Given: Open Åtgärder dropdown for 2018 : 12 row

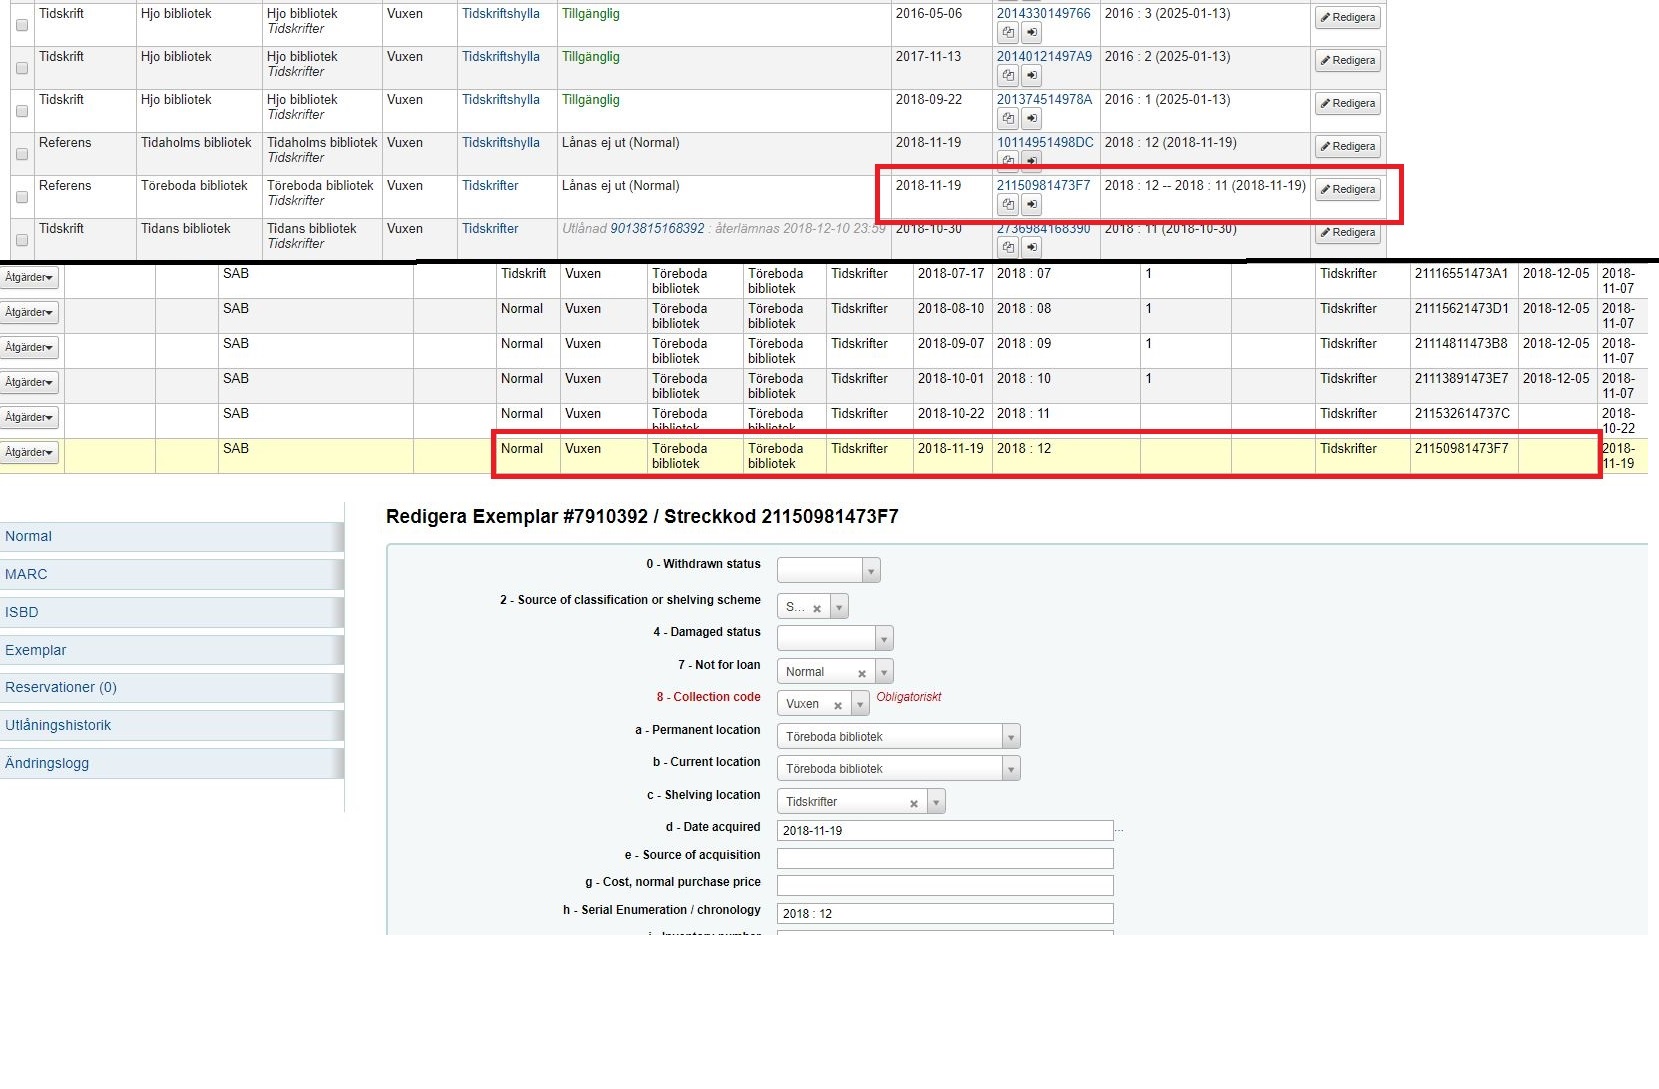Looking at the screenshot, I should coord(29,453).
